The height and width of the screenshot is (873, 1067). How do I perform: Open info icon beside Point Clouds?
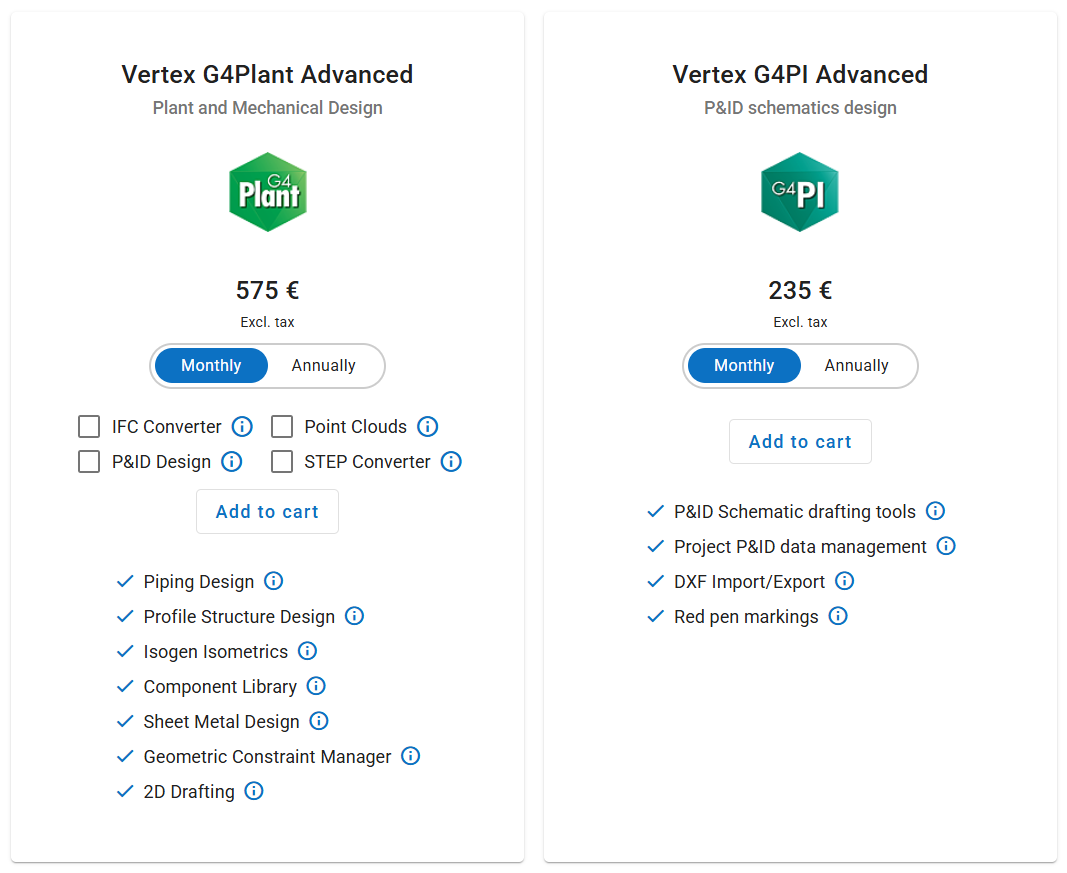[427, 427]
